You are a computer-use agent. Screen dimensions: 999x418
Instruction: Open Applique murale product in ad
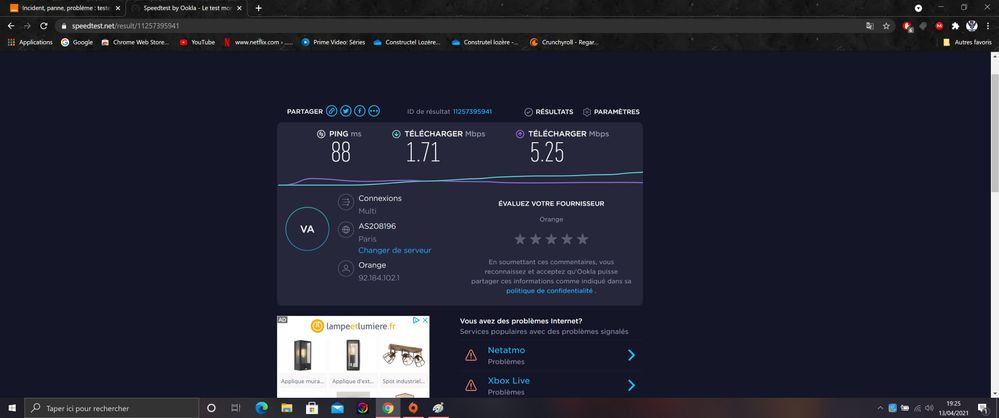pos(303,363)
